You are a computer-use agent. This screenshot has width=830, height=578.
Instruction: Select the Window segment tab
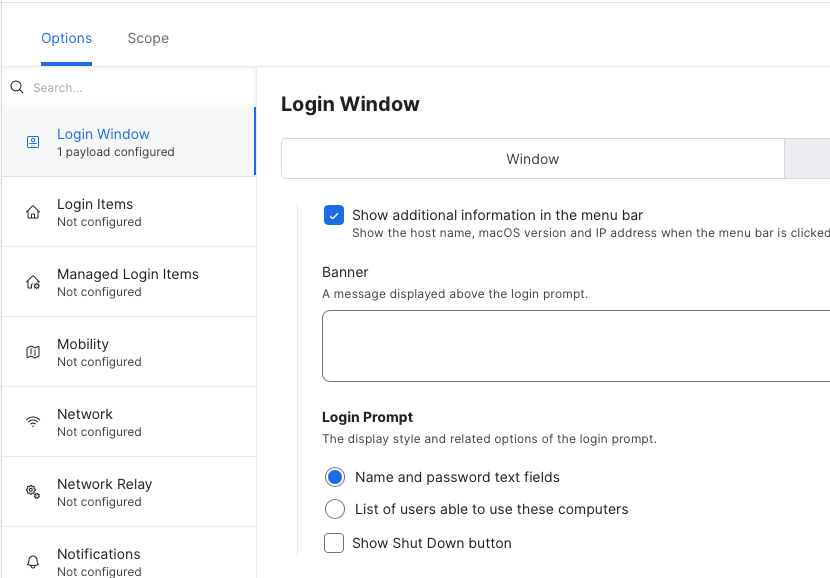[532, 159]
